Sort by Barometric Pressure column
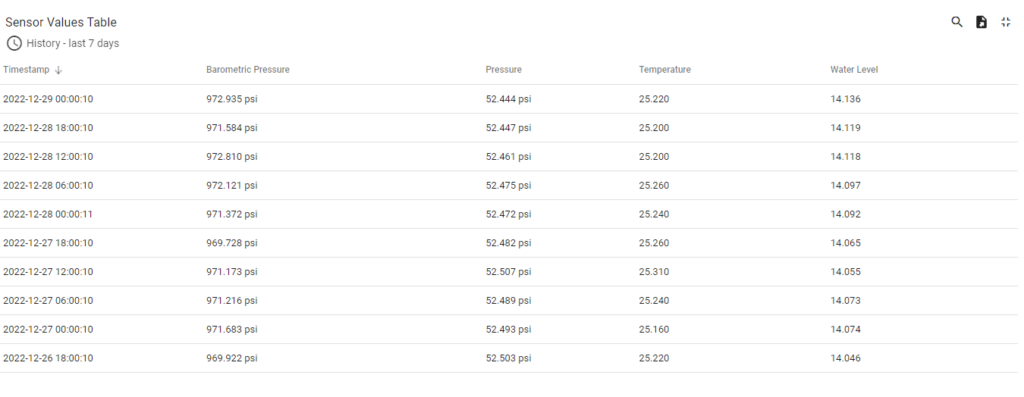This screenshot has width=1024, height=397. pos(248,70)
